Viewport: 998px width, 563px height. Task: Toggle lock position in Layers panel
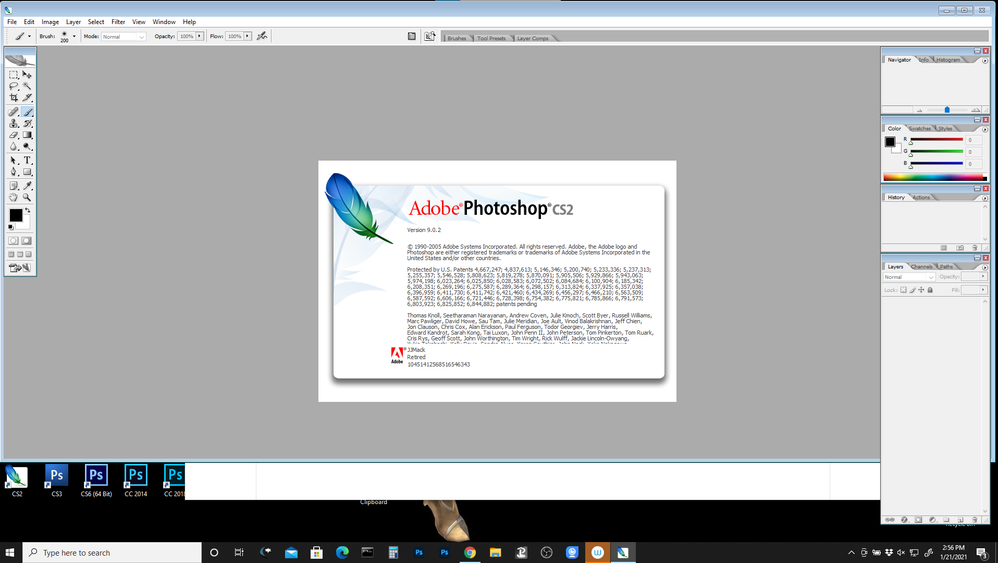point(921,290)
